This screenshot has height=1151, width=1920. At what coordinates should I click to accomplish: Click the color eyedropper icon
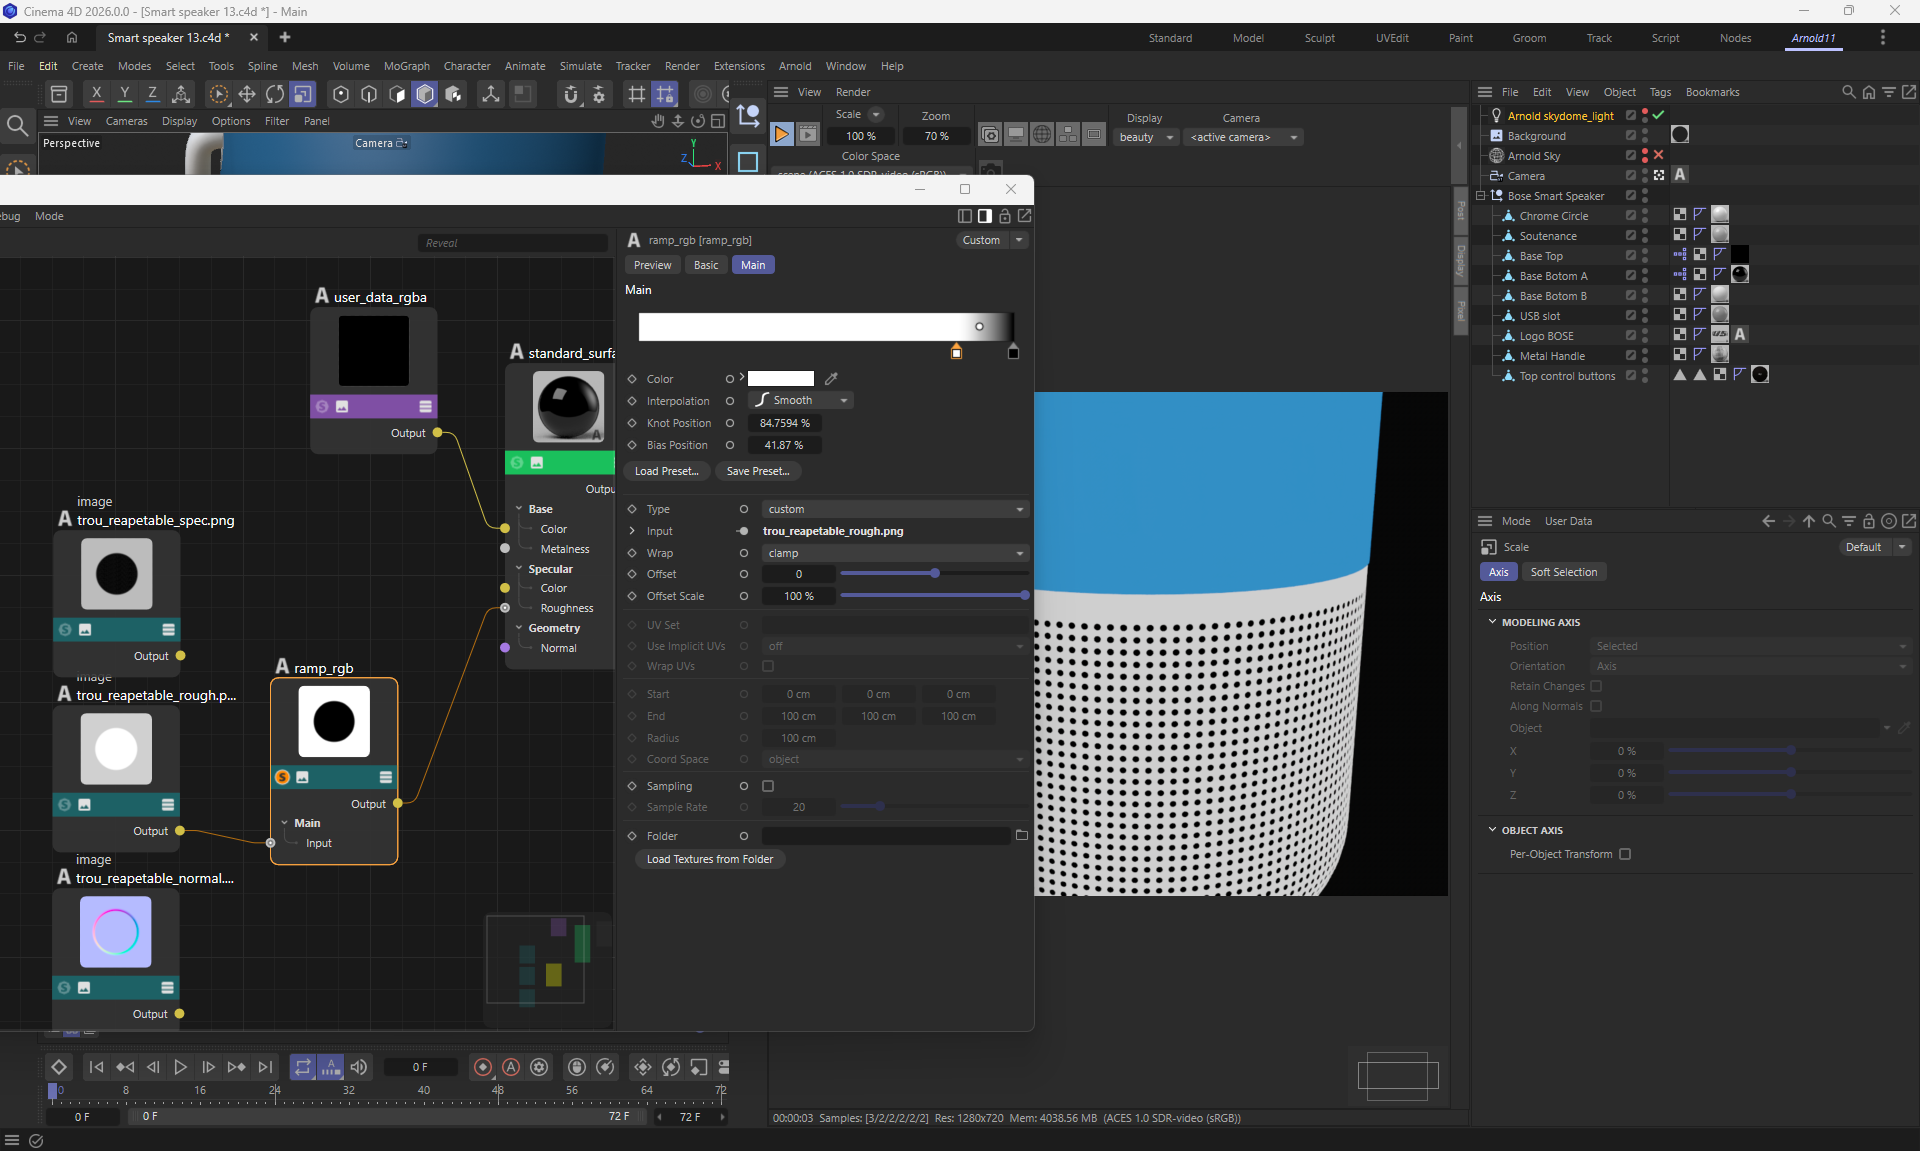pos(831,379)
